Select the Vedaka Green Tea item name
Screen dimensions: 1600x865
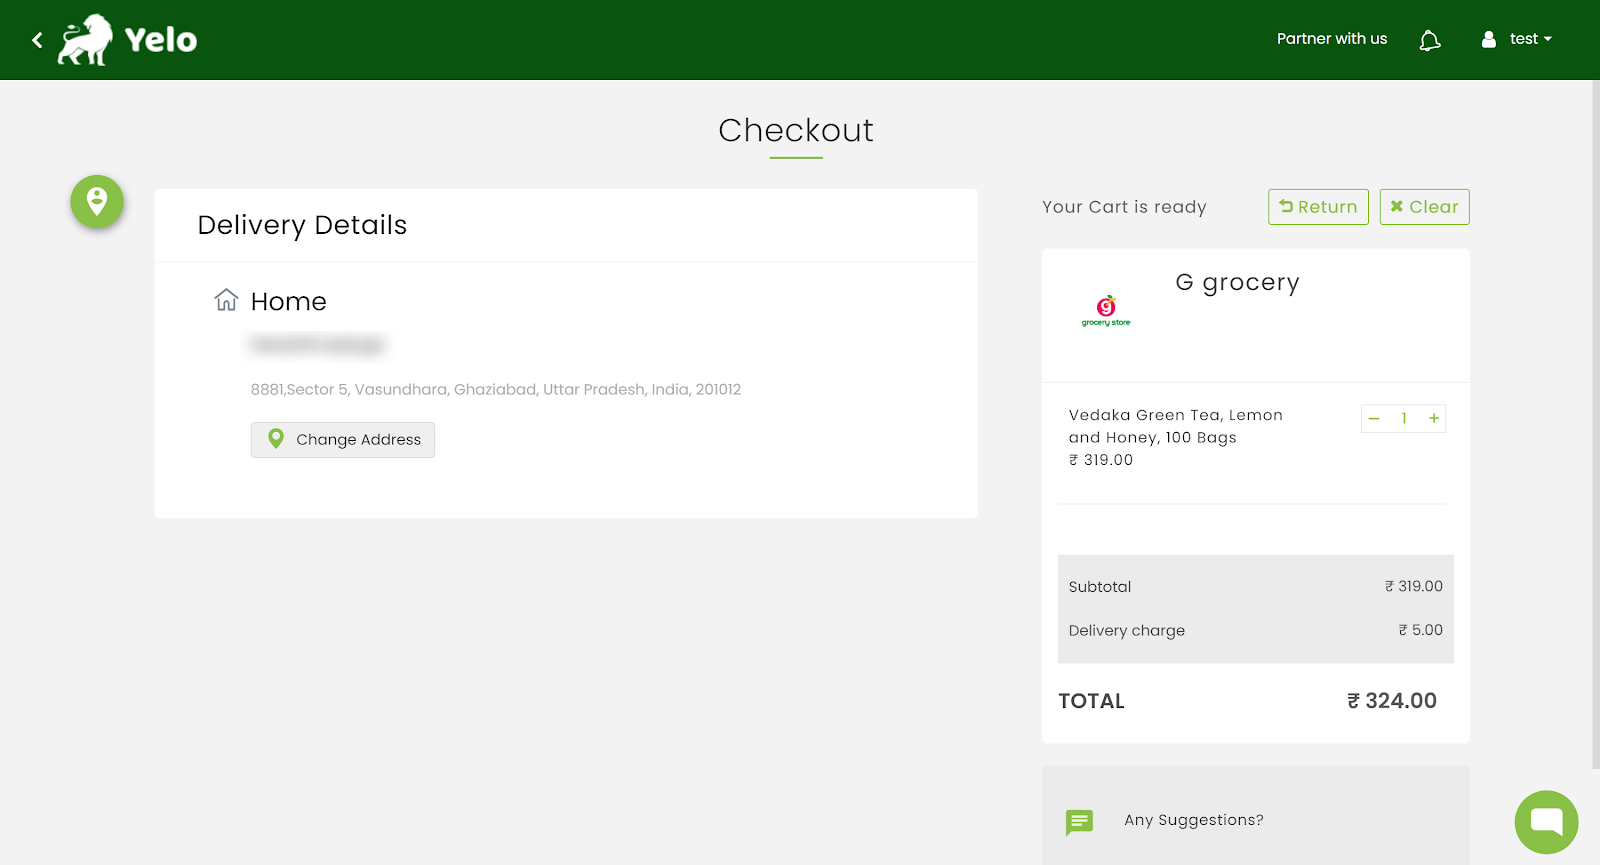[x=1175, y=426]
